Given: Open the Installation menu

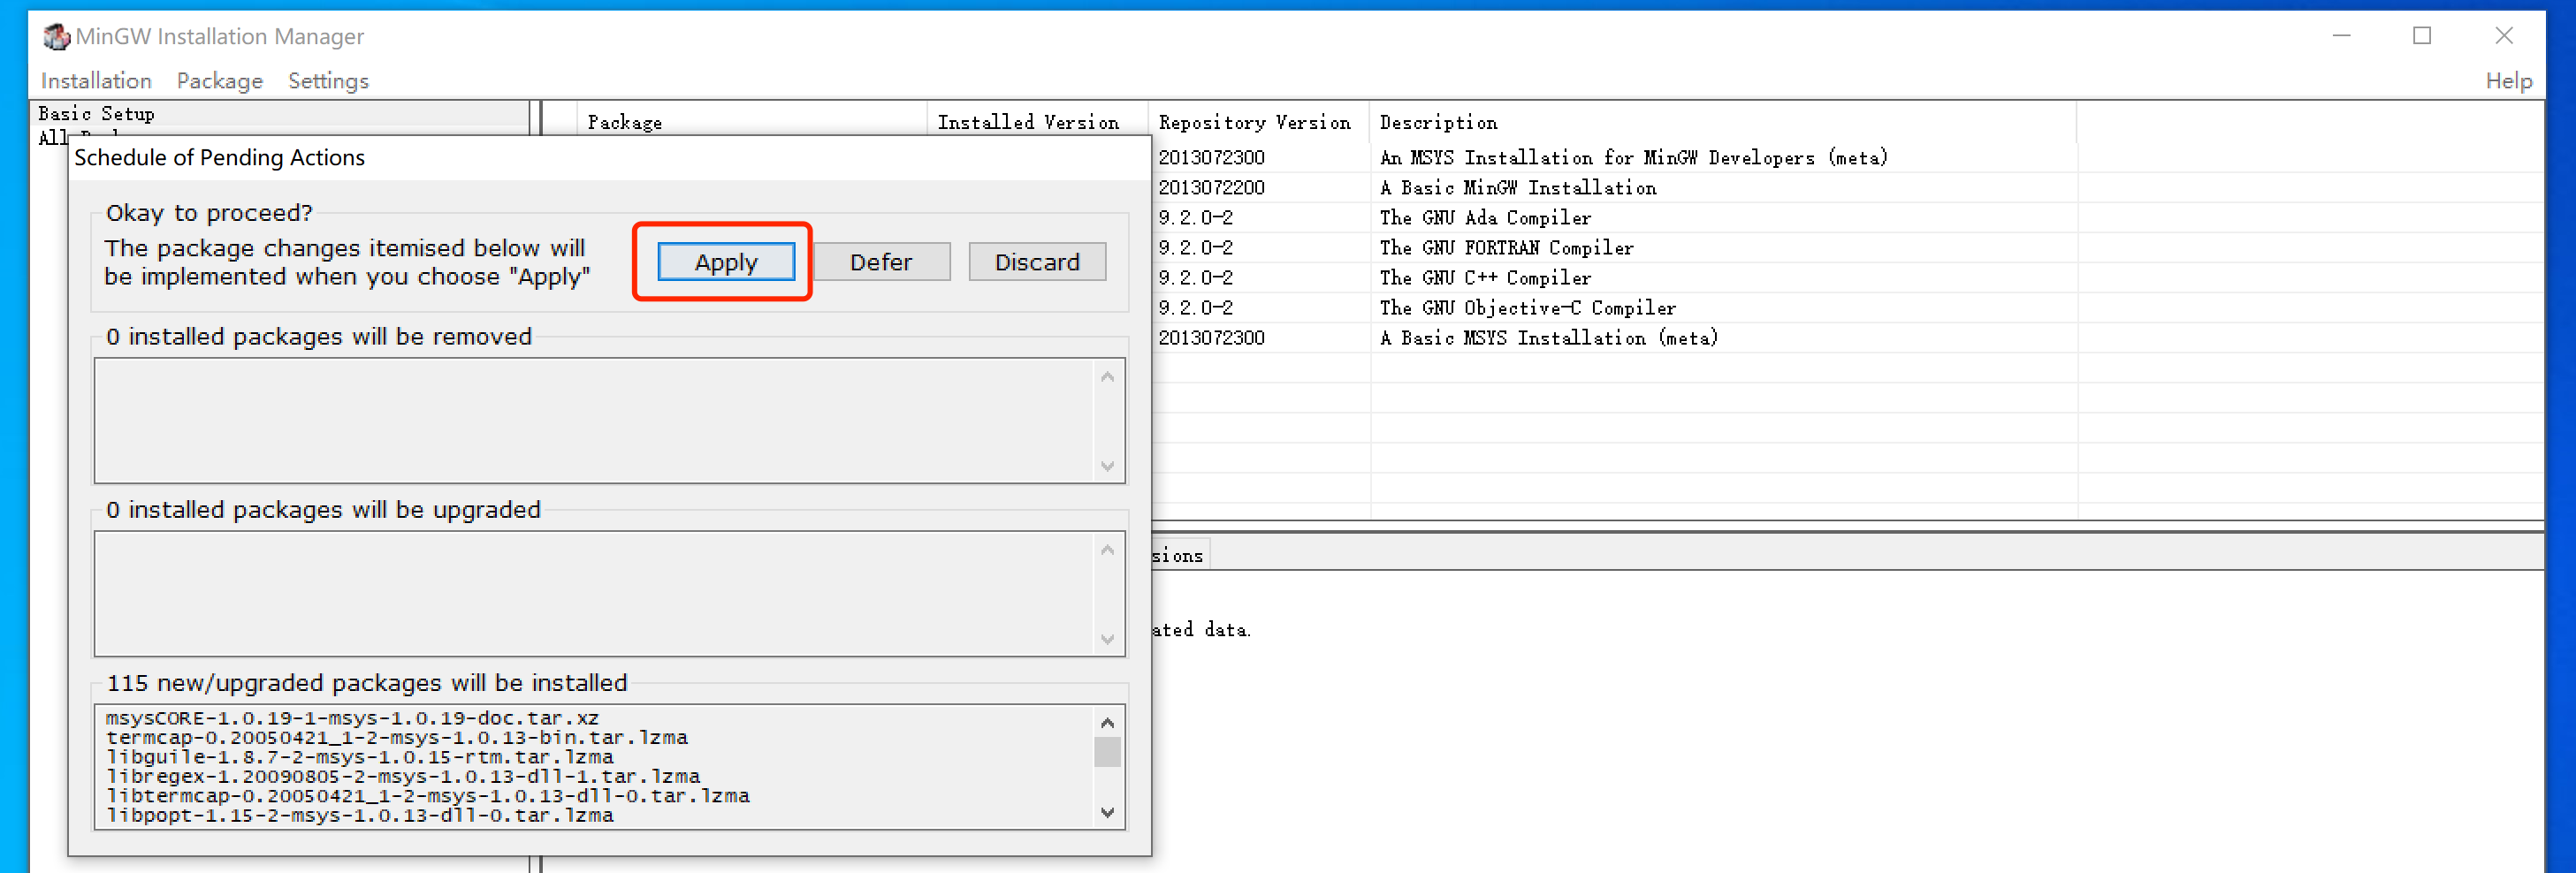Looking at the screenshot, I should pos(96,80).
